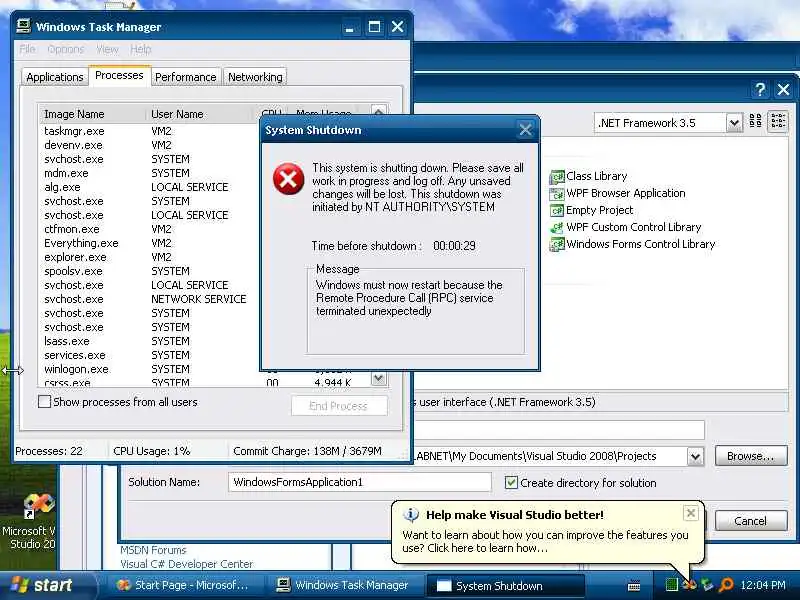The image size is (800, 600).
Task: Click the Task Manager title bar icon
Action: click(x=23, y=26)
